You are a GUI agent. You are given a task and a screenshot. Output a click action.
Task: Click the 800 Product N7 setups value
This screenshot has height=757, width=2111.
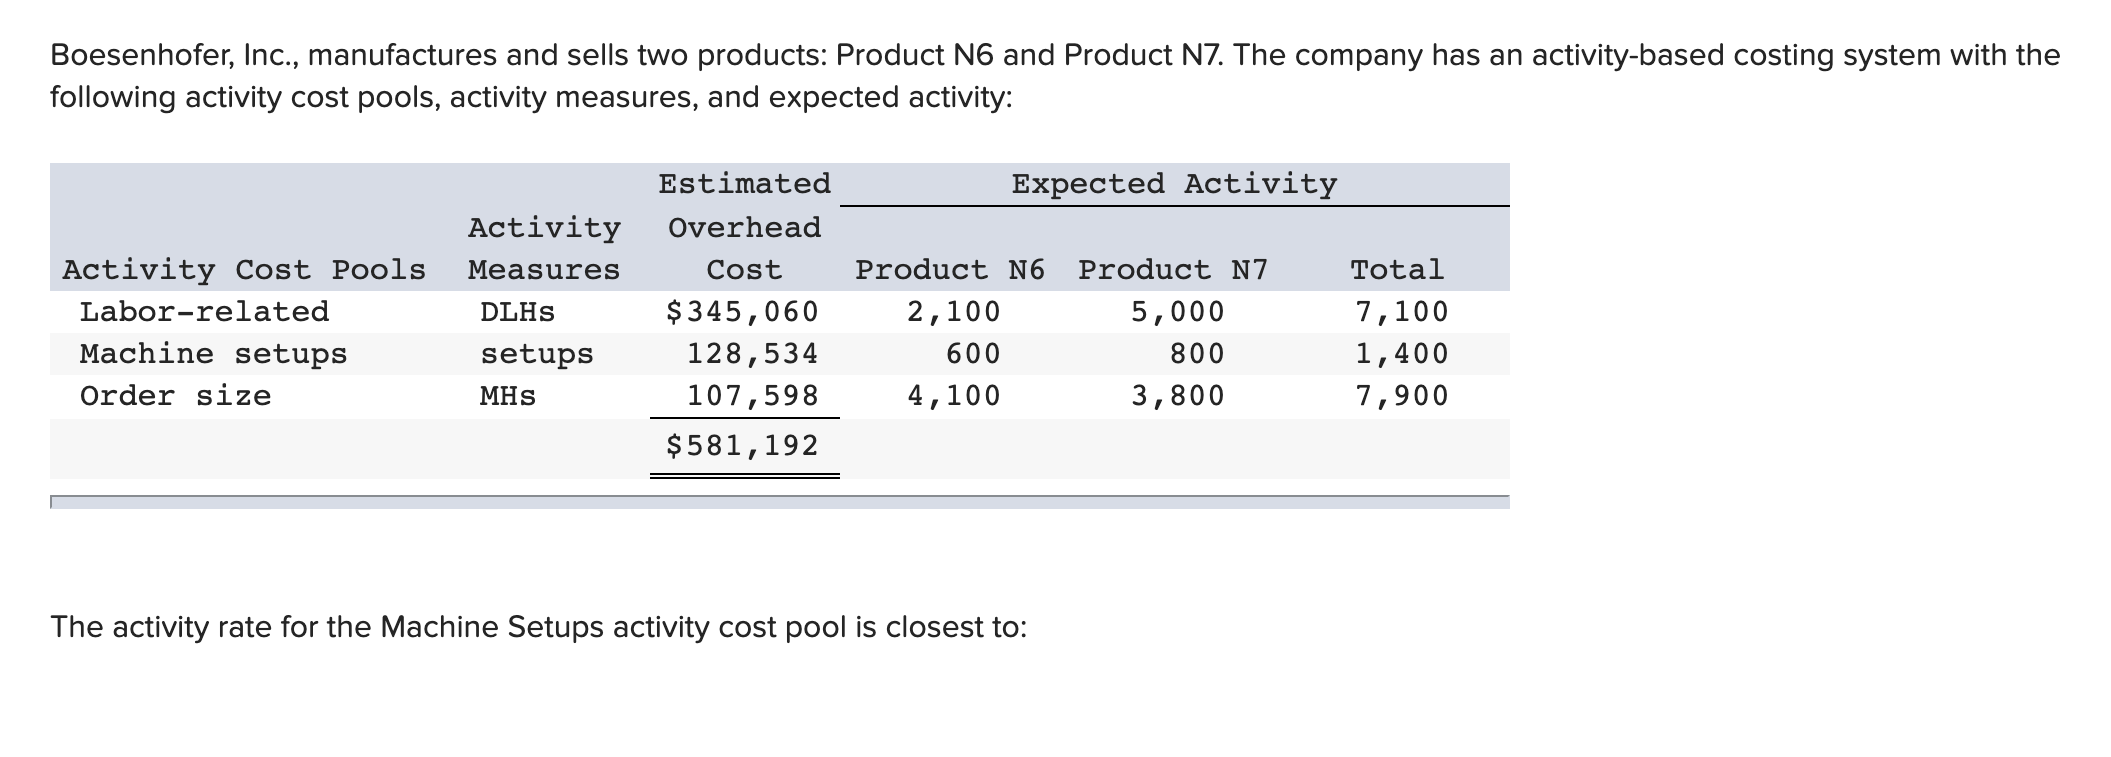pos(1196,354)
